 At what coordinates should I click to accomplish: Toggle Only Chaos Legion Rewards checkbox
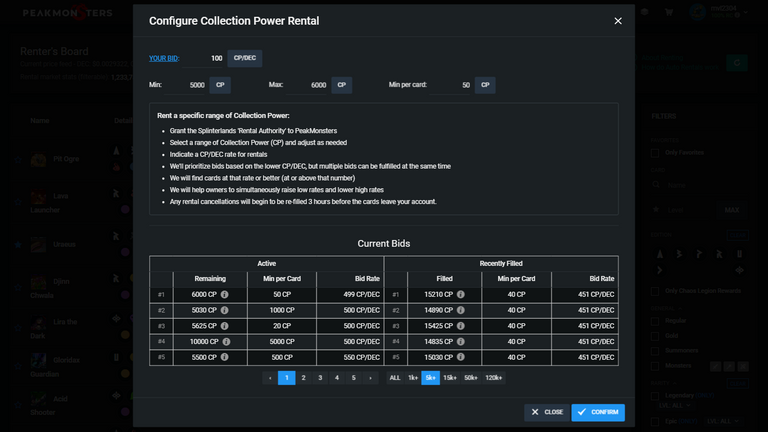click(x=655, y=291)
